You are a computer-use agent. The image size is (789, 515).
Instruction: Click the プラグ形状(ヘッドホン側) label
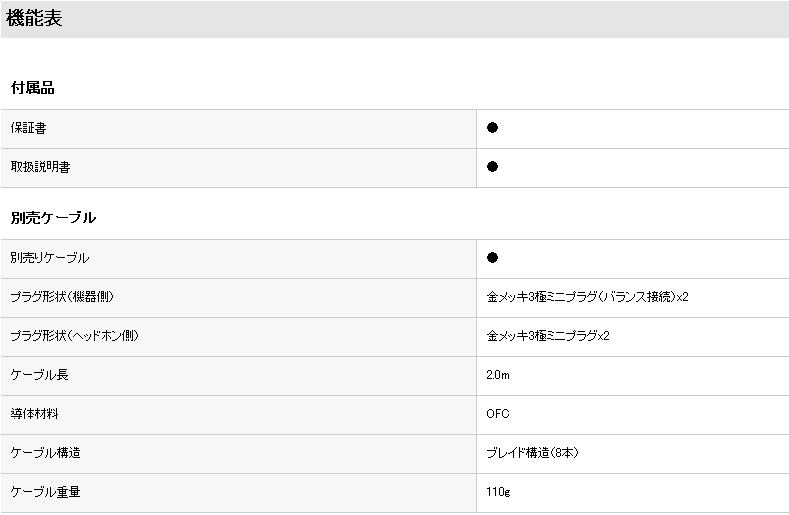point(75,336)
